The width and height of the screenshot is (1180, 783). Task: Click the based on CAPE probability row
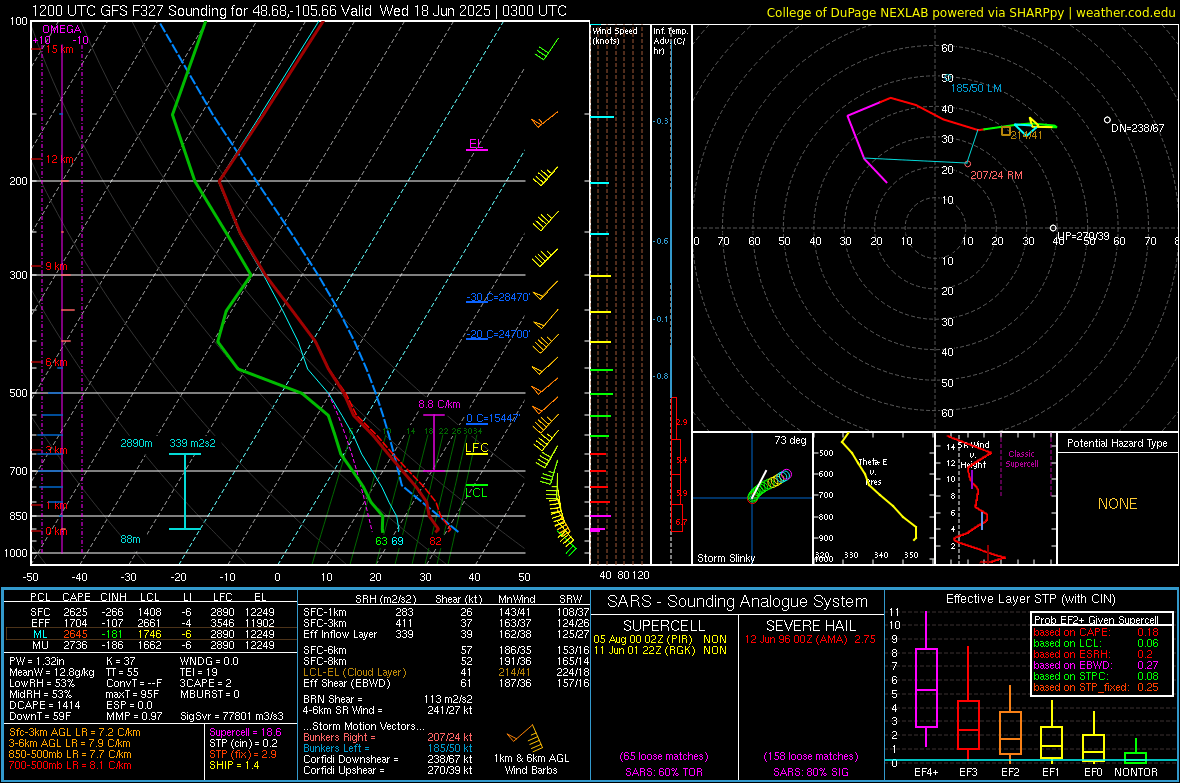(1096, 632)
